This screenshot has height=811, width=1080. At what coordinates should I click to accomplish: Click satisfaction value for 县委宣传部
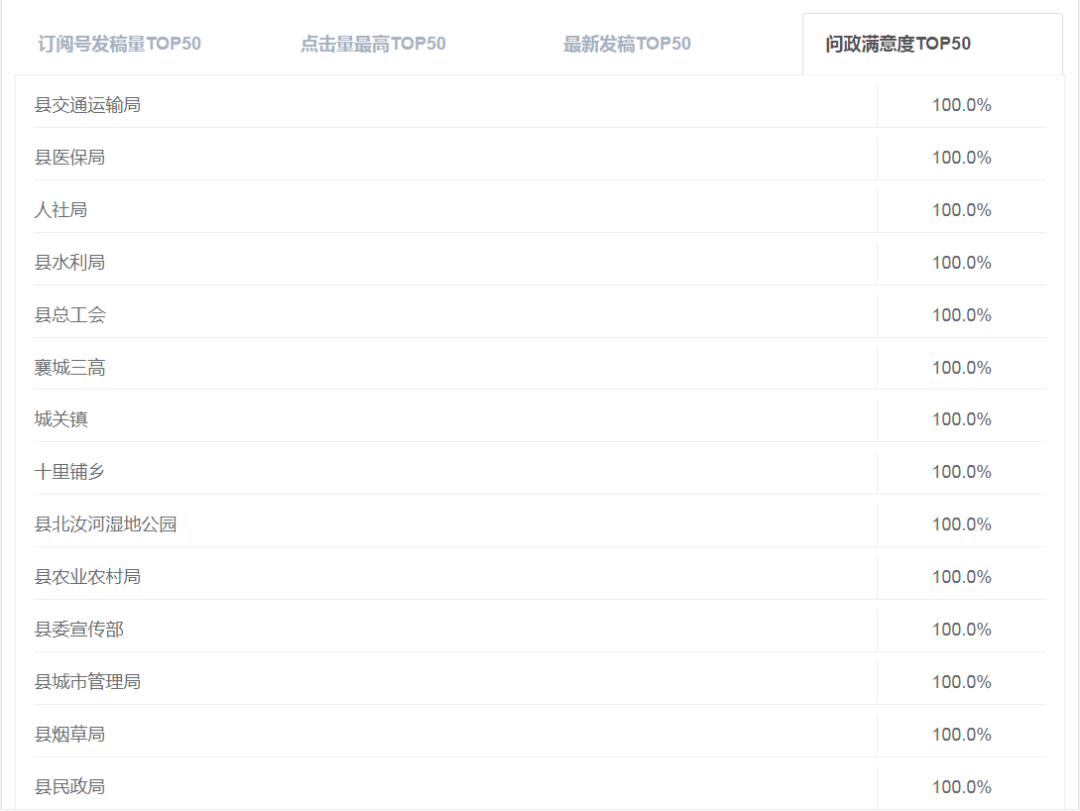point(962,630)
